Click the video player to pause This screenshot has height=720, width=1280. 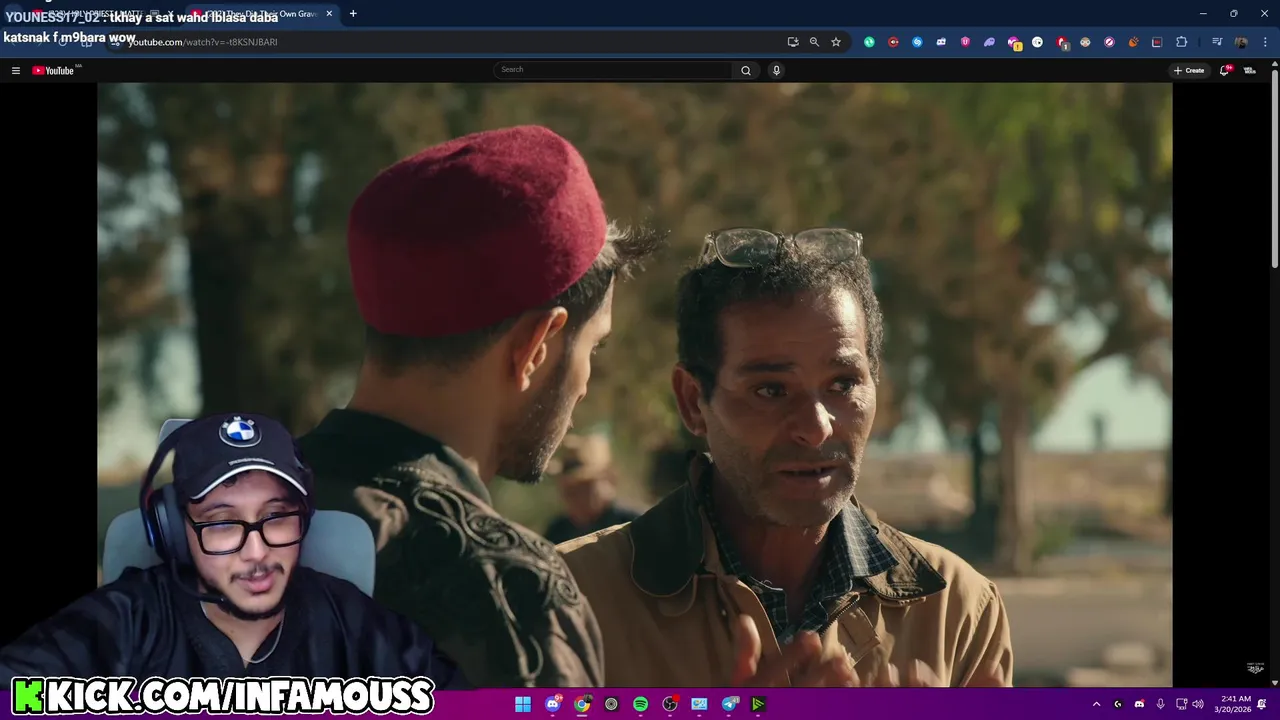tap(634, 385)
